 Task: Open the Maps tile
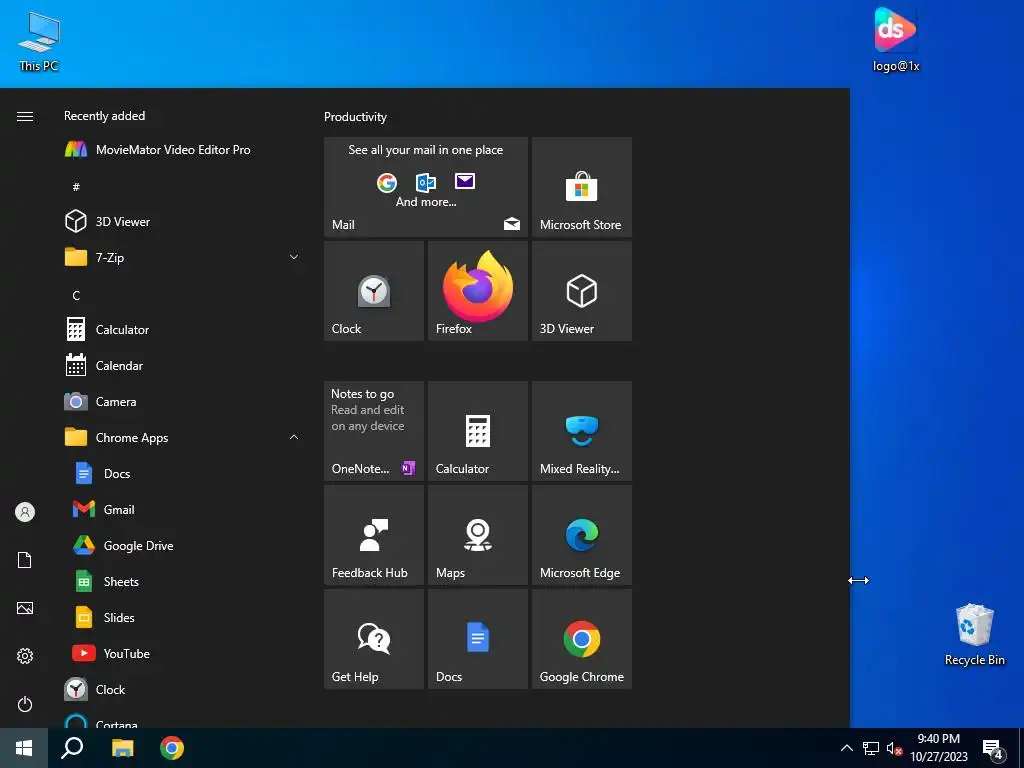(478, 535)
